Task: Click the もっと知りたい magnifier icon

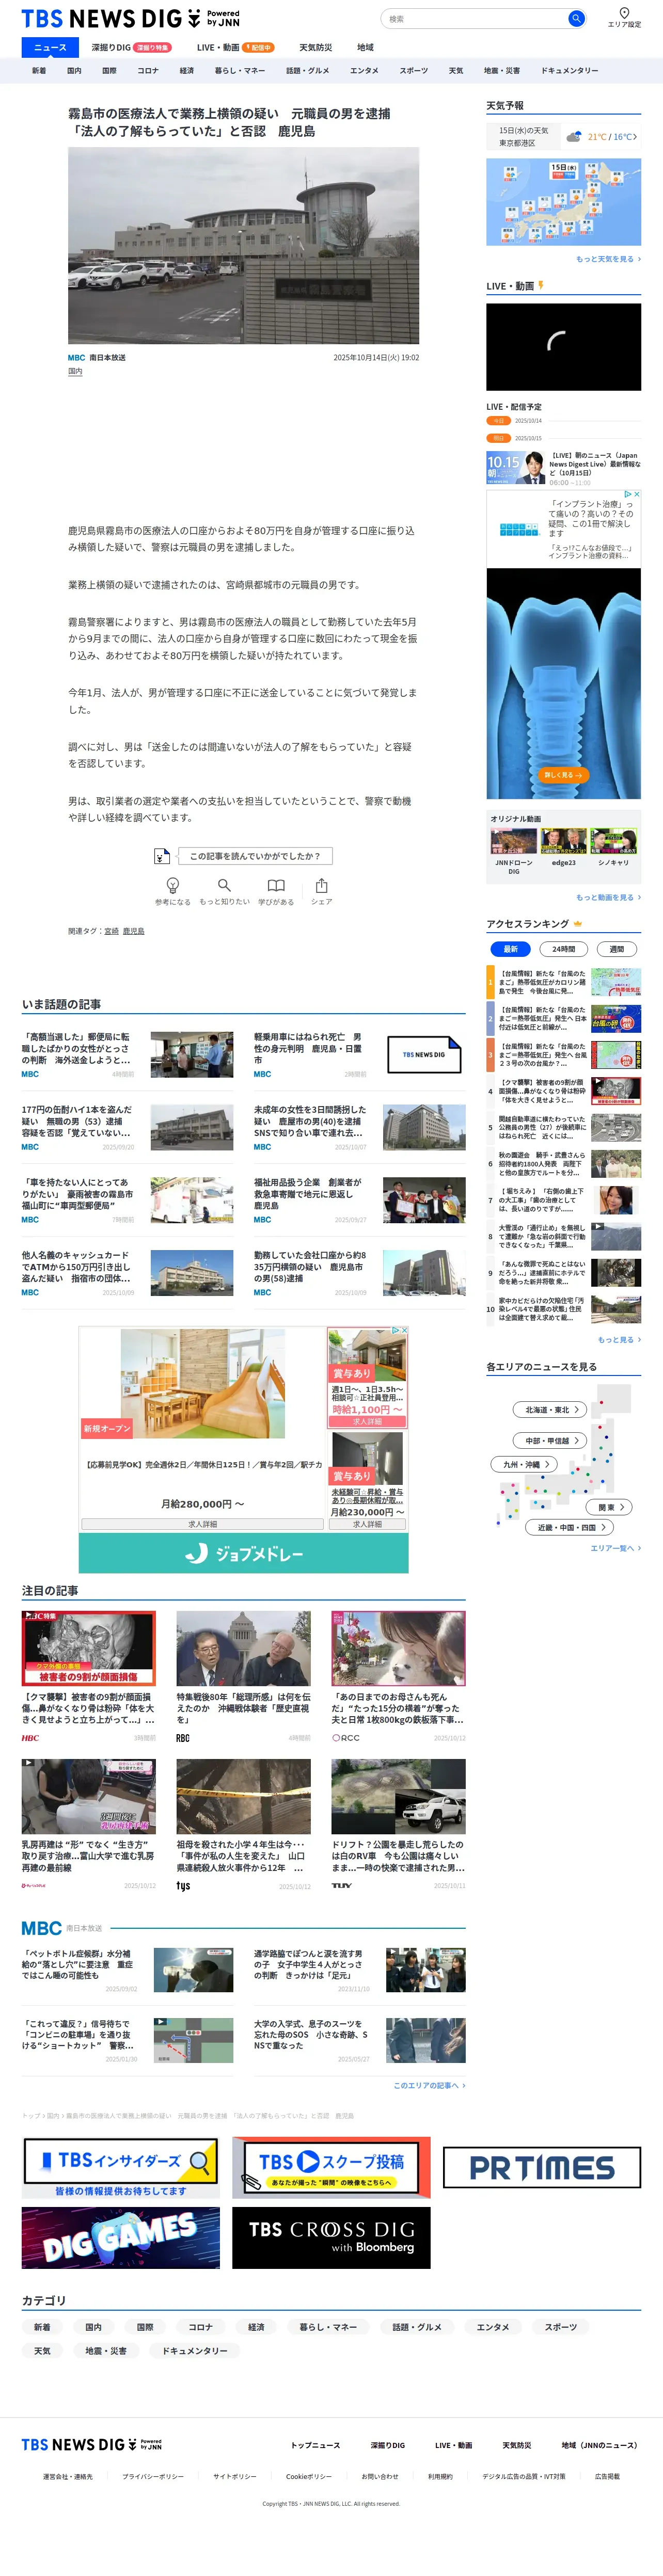Action: [224, 885]
